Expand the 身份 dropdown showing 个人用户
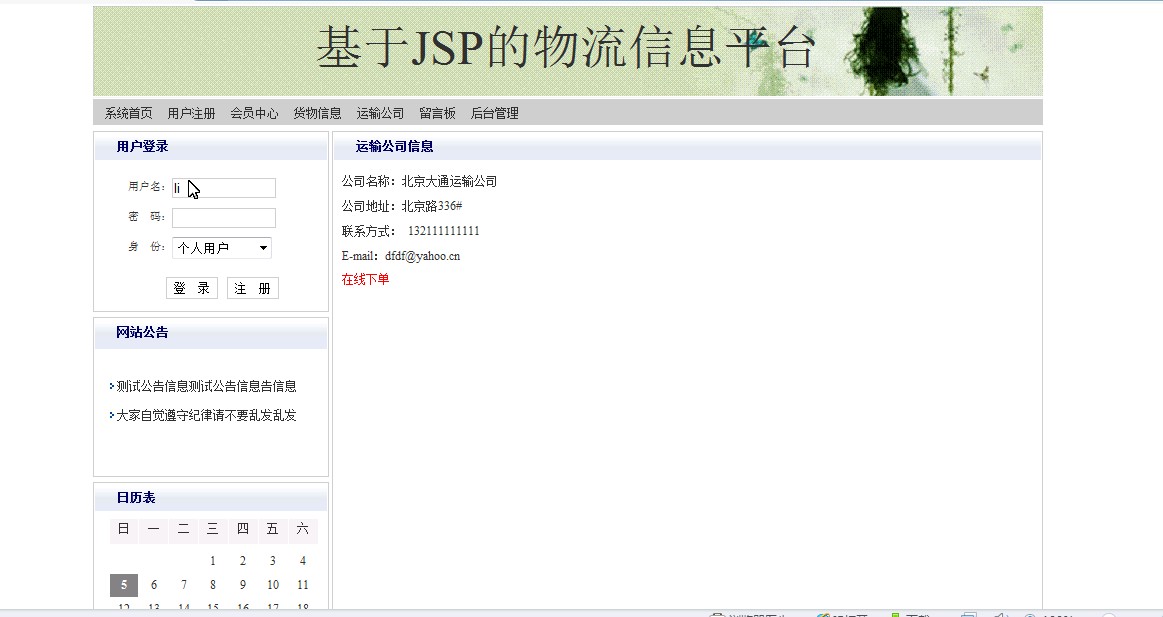The image size is (1163, 617). click(222, 248)
